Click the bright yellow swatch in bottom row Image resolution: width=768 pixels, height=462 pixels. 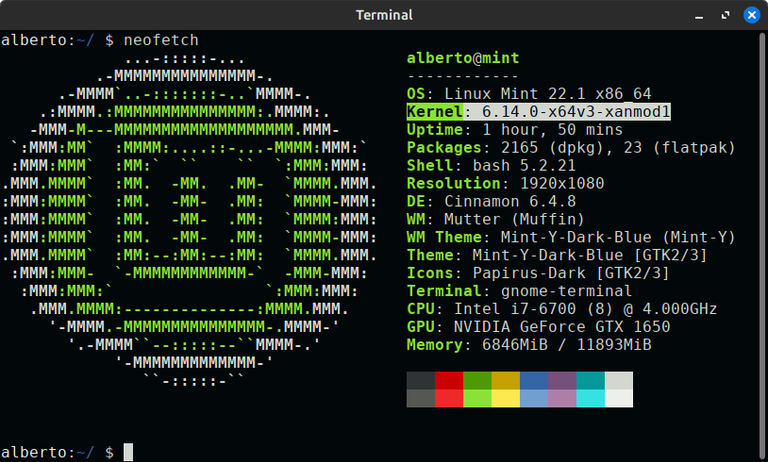506,398
